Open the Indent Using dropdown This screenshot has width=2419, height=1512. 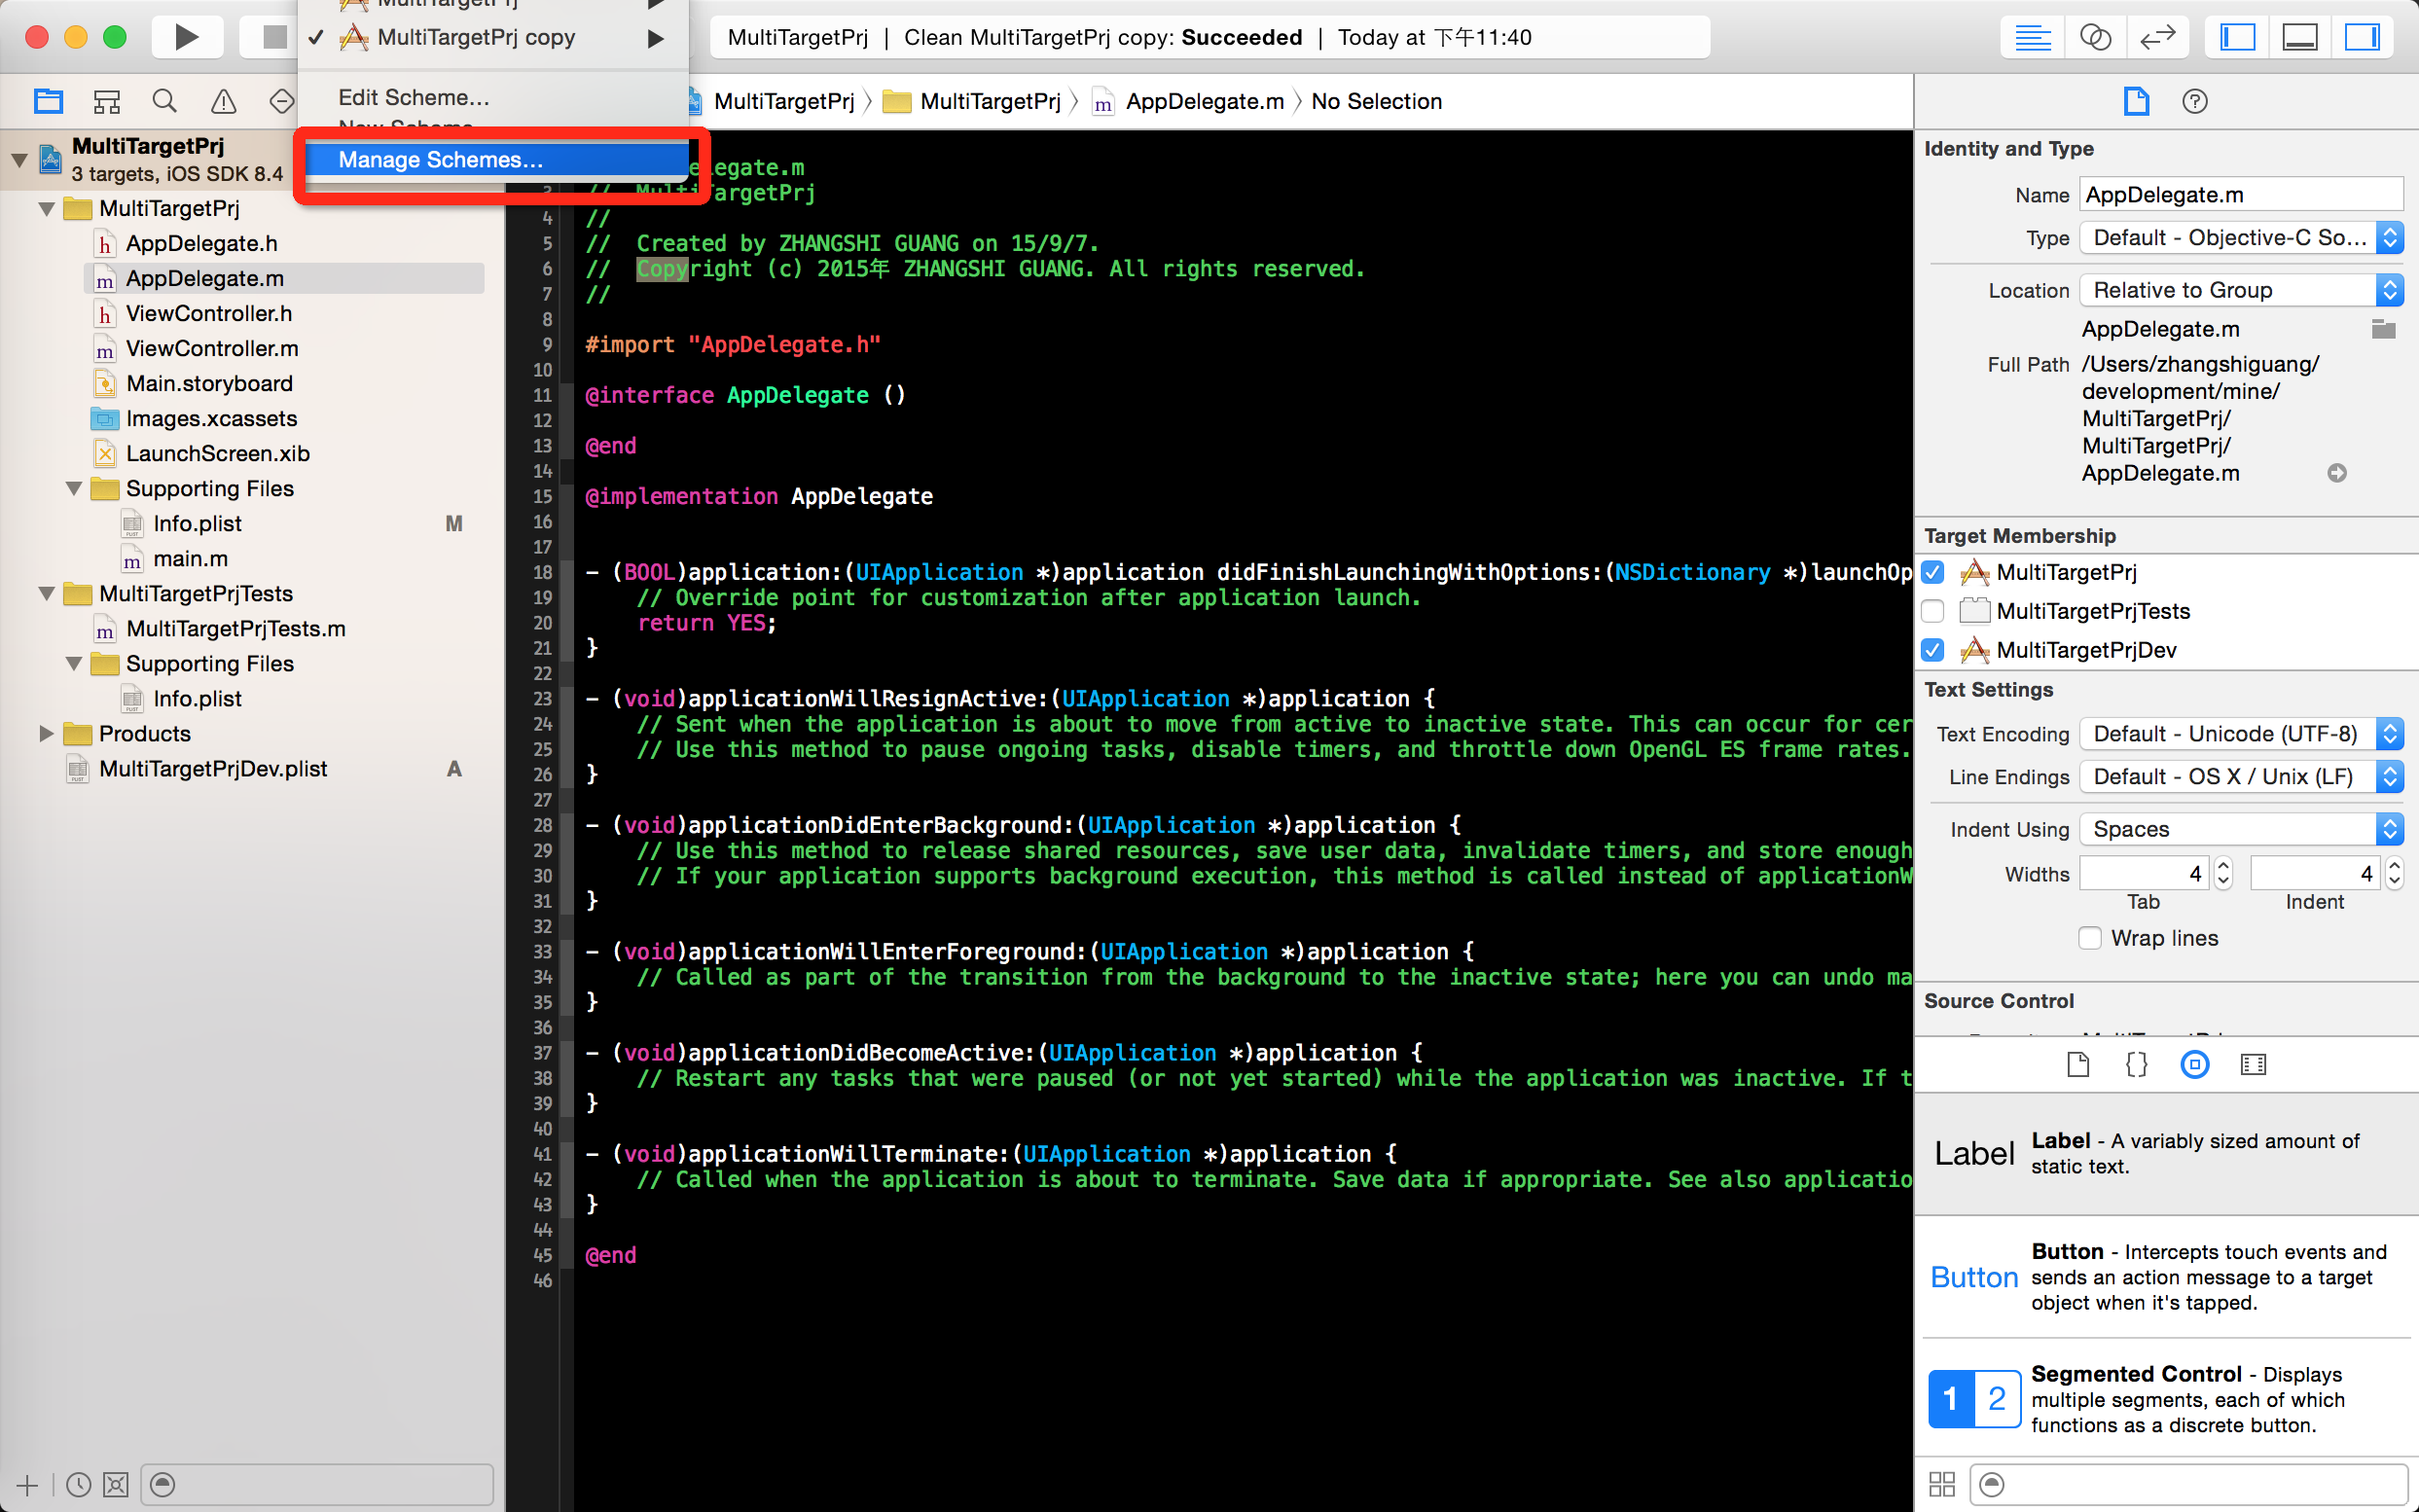(x=2241, y=829)
